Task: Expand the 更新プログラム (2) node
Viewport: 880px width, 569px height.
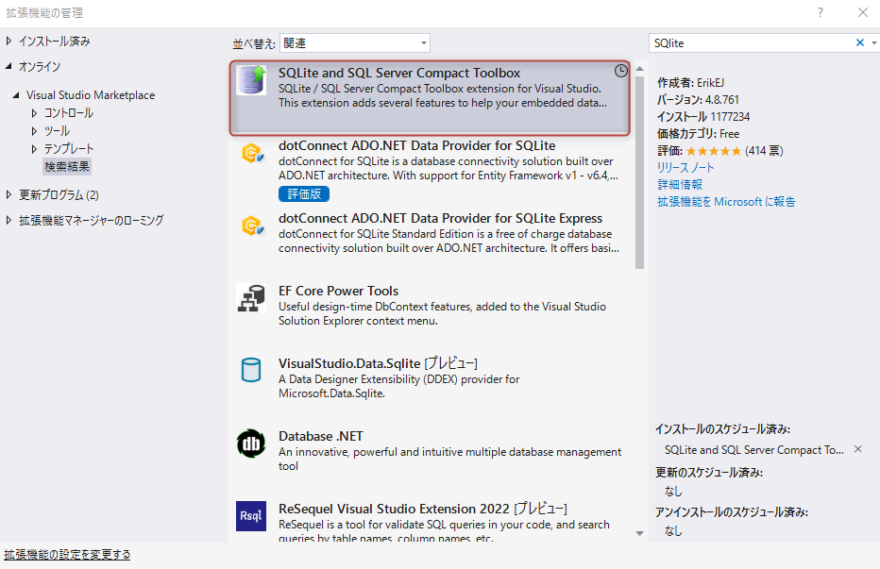Action: click(8, 195)
